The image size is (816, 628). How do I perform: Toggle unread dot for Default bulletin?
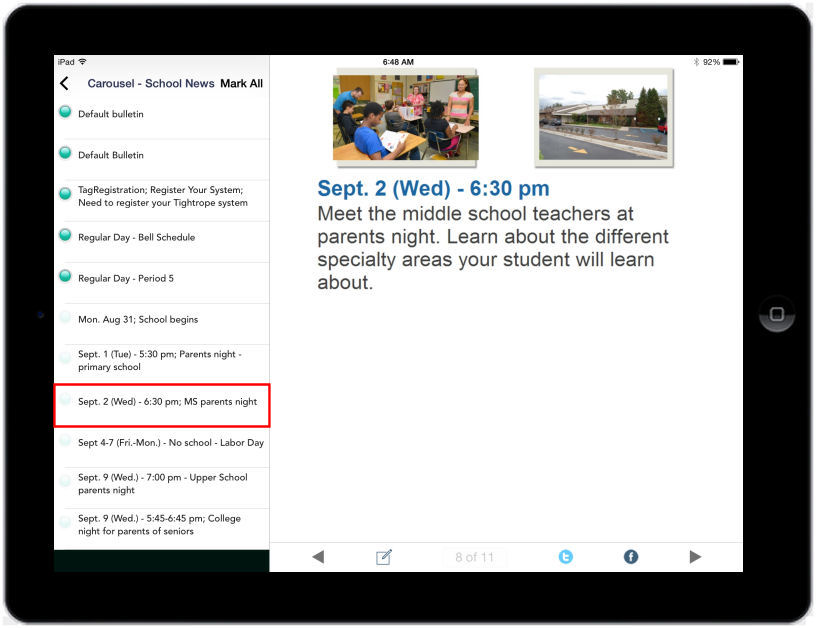click(x=65, y=112)
